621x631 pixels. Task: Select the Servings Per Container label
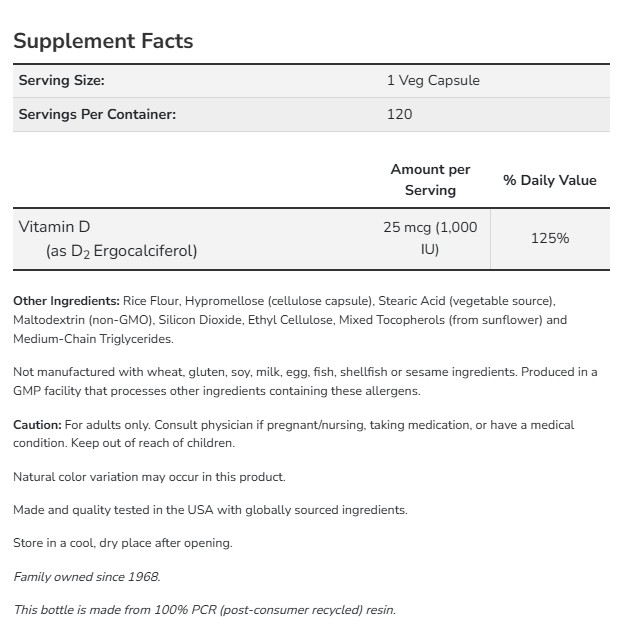(x=97, y=114)
